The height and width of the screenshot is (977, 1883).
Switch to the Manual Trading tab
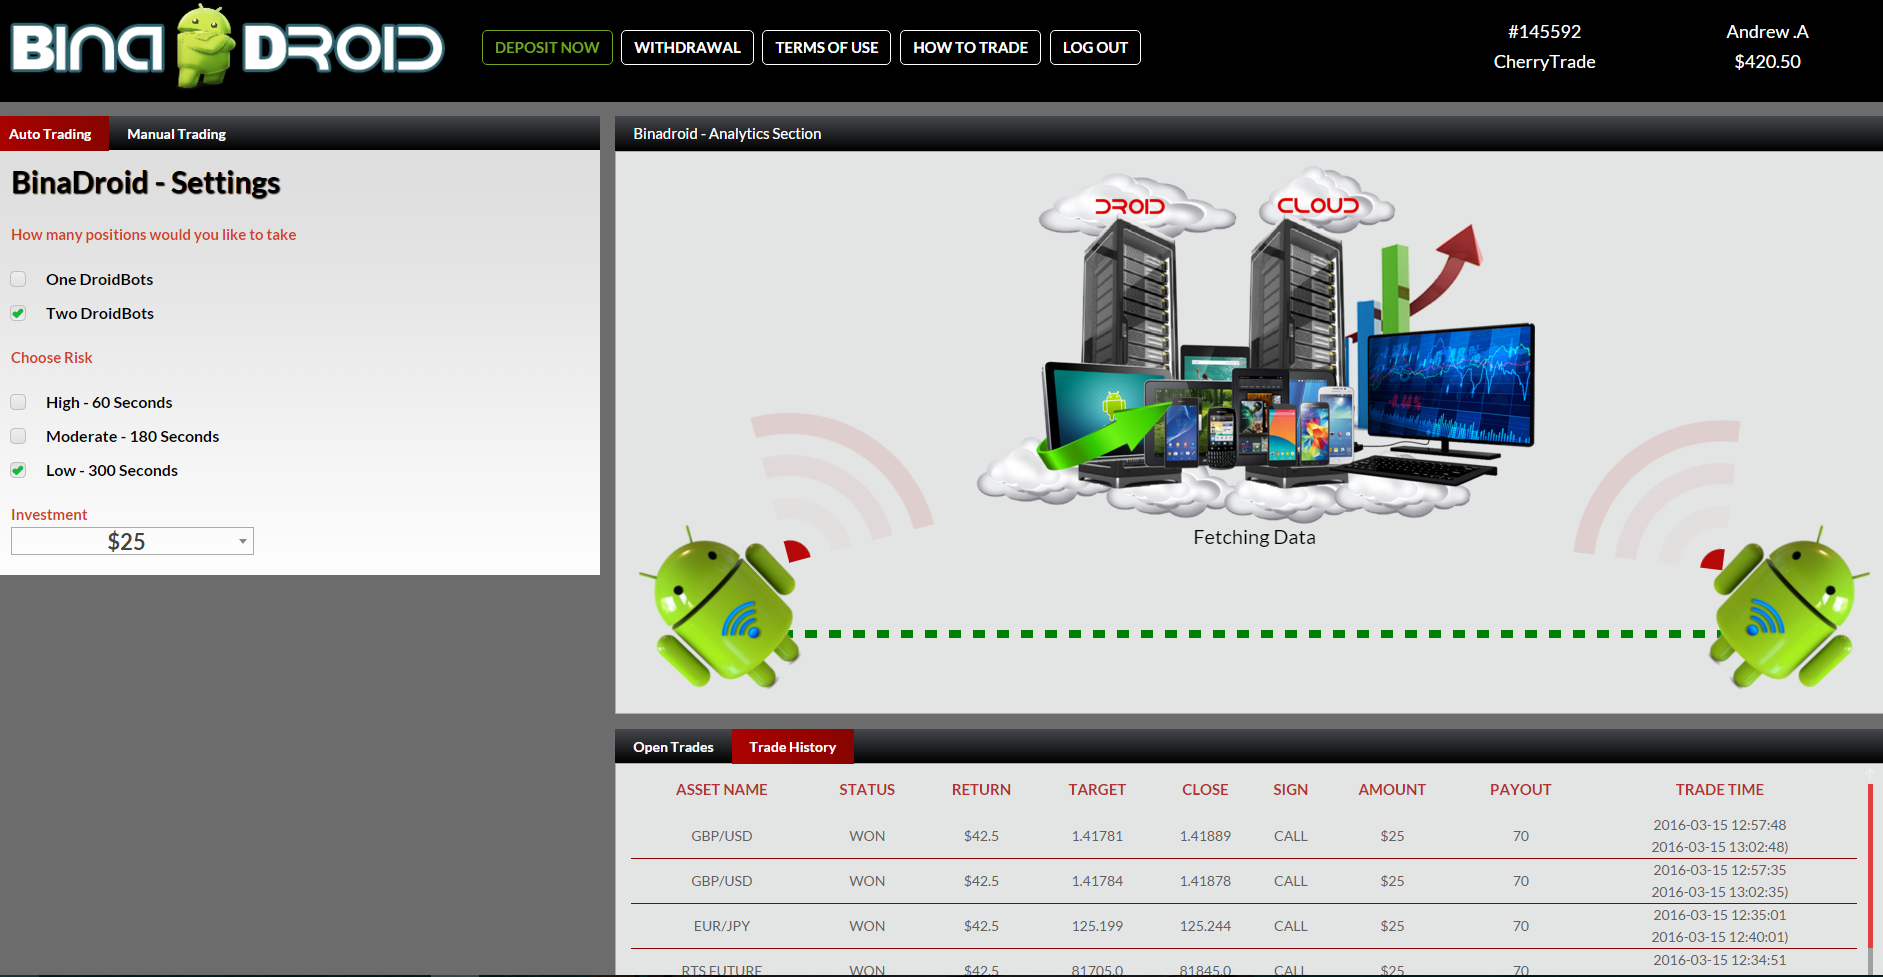point(176,134)
